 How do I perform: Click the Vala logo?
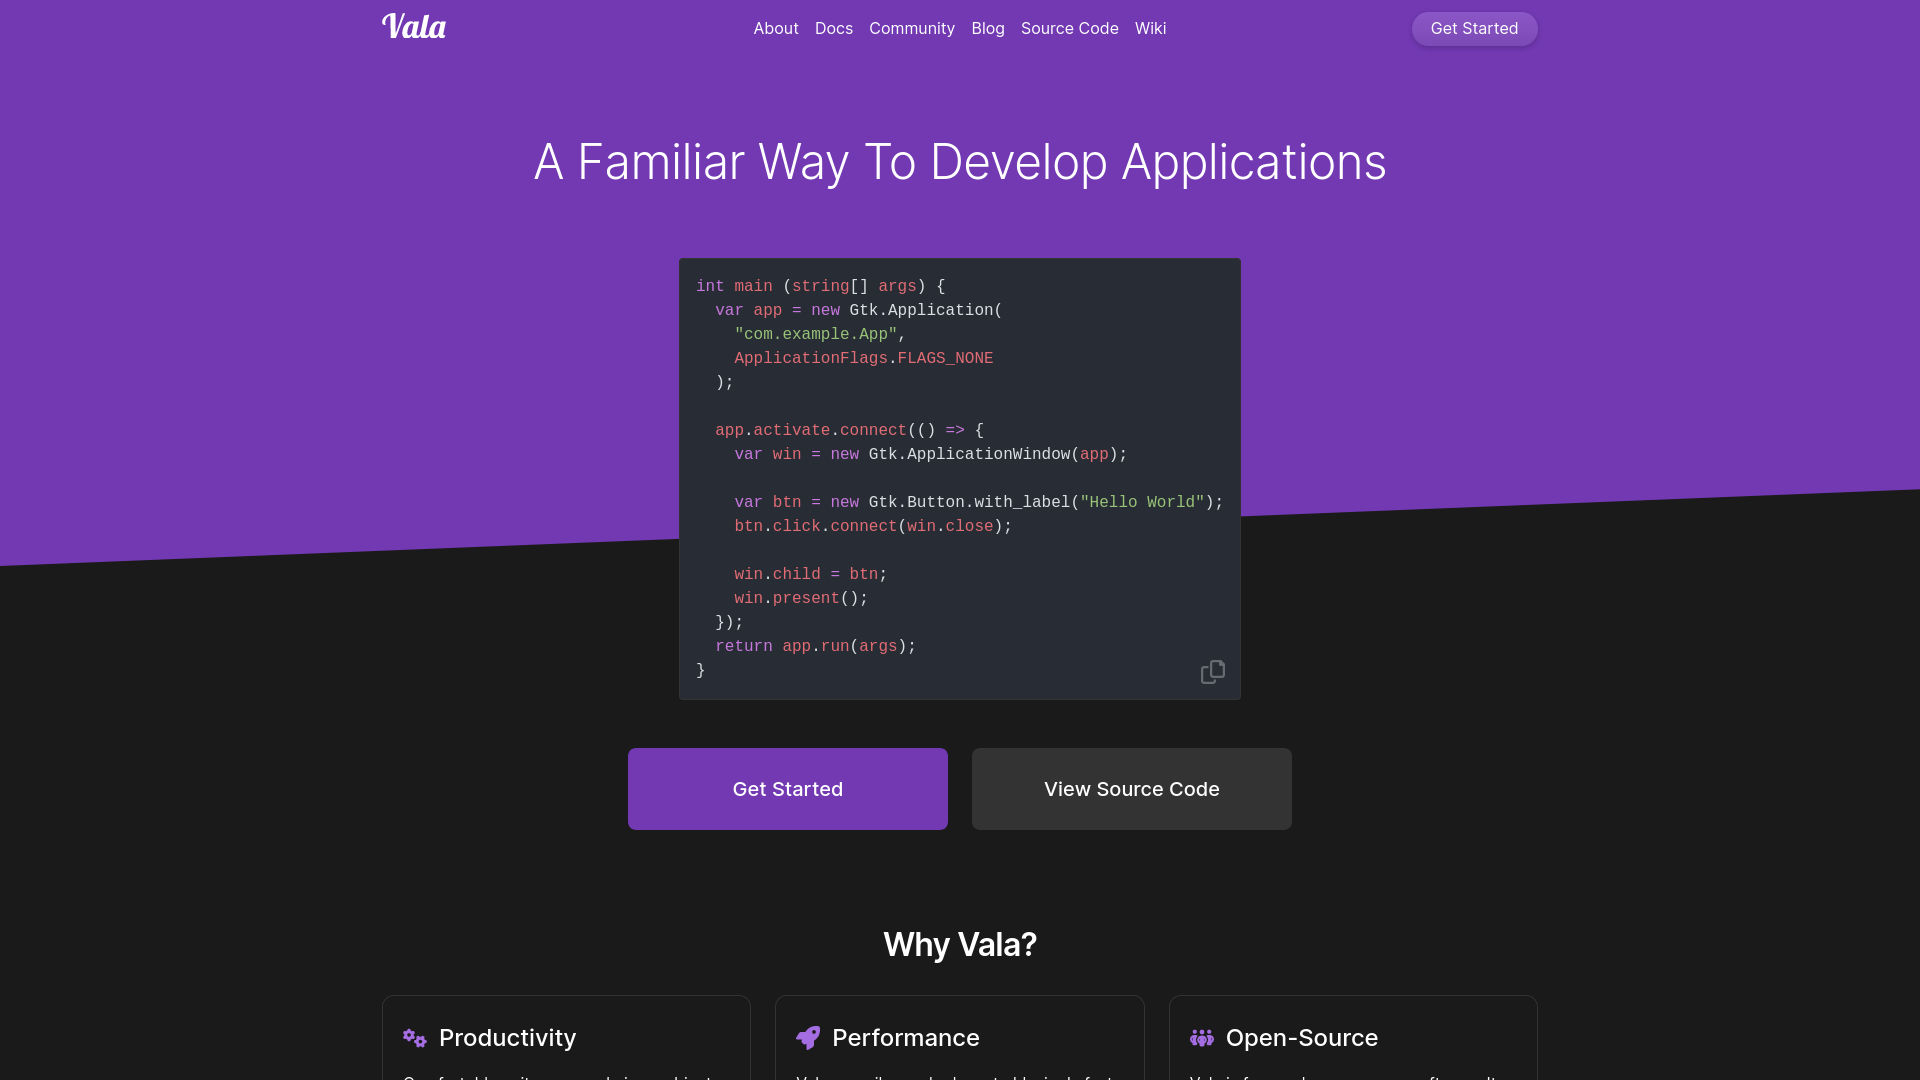[x=414, y=27]
